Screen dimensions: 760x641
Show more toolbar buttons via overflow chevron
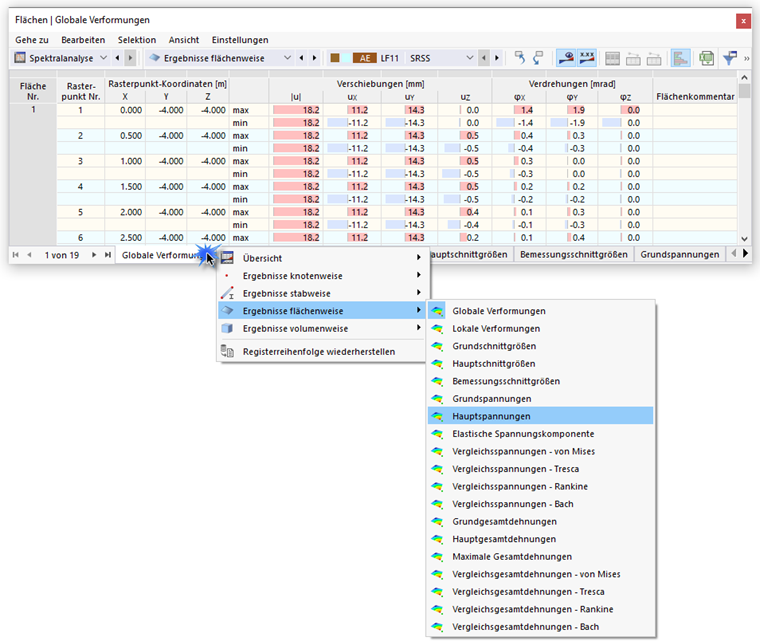tap(746, 59)
